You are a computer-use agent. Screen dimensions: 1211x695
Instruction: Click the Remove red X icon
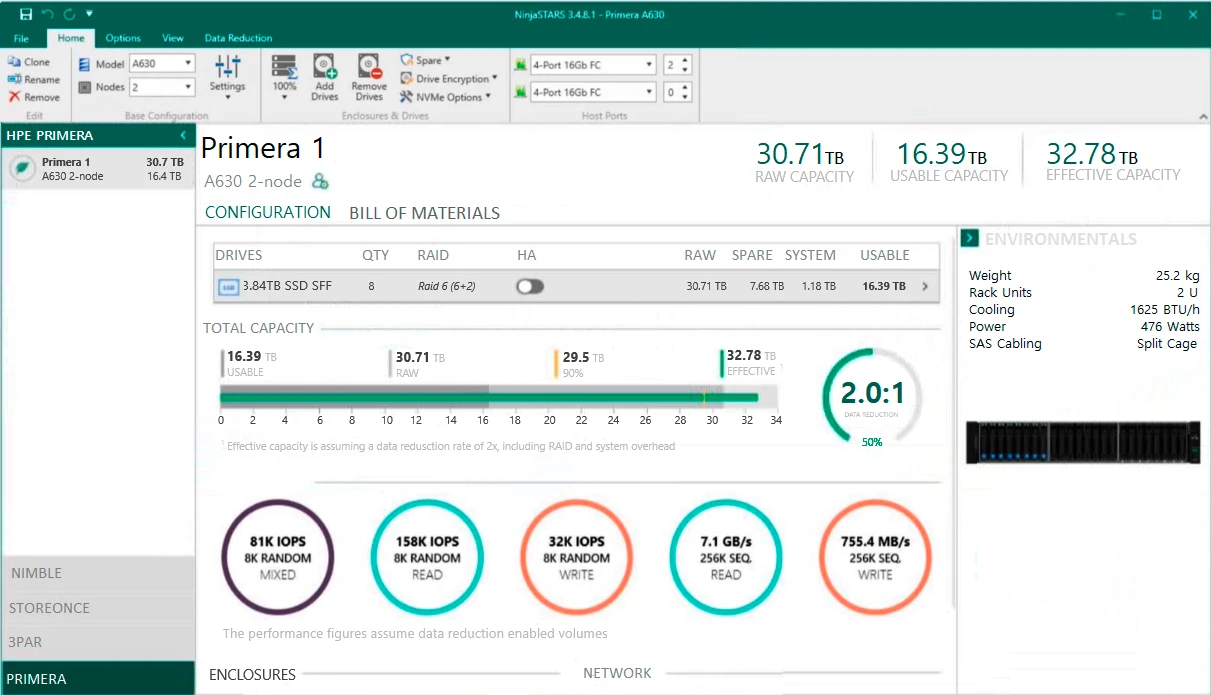tap(15, 97)
